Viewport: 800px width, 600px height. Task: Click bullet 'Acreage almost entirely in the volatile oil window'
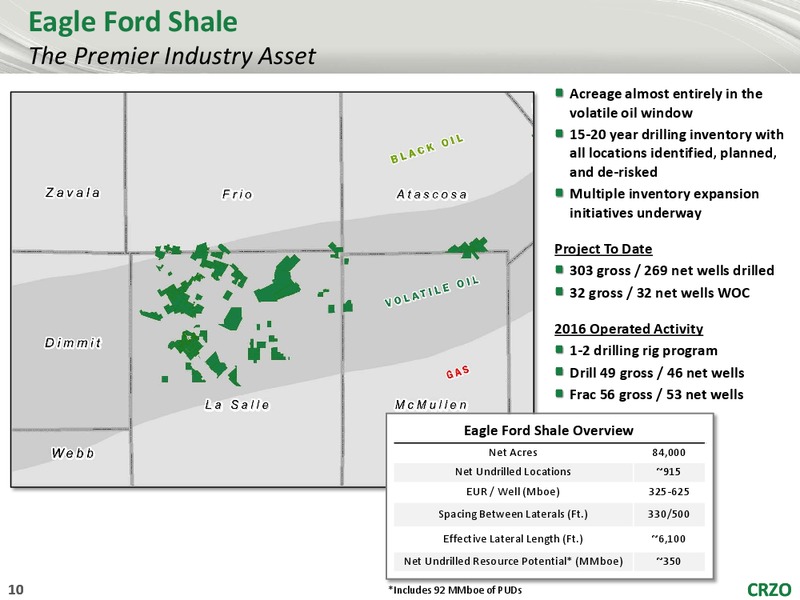[x=665, y=103]
